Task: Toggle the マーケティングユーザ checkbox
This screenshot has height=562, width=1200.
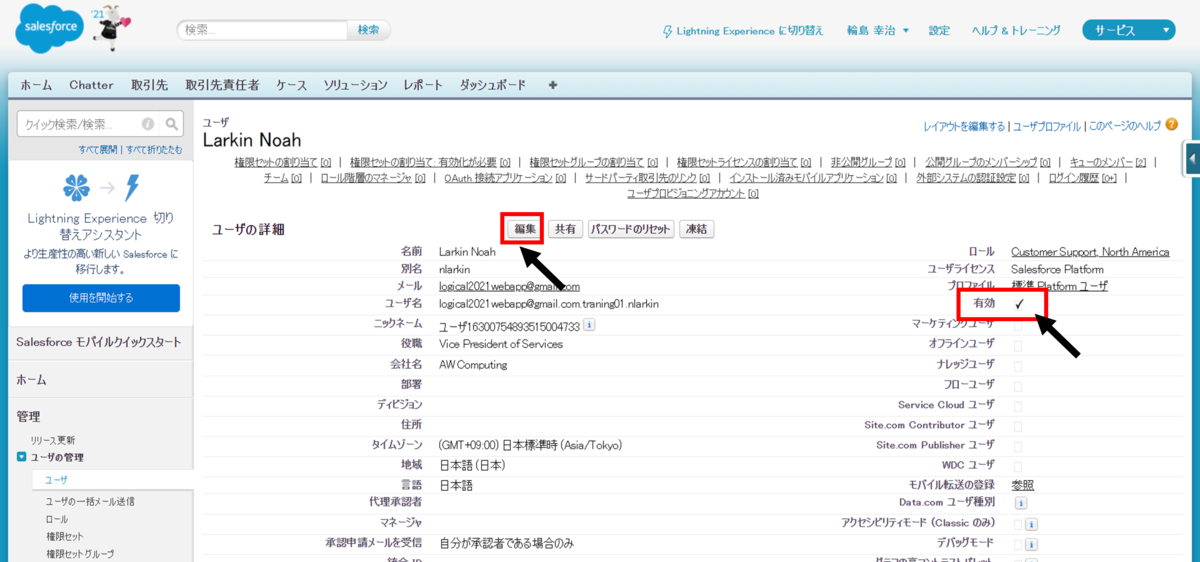Action: pyautogui.click(x=1018, y=325)
